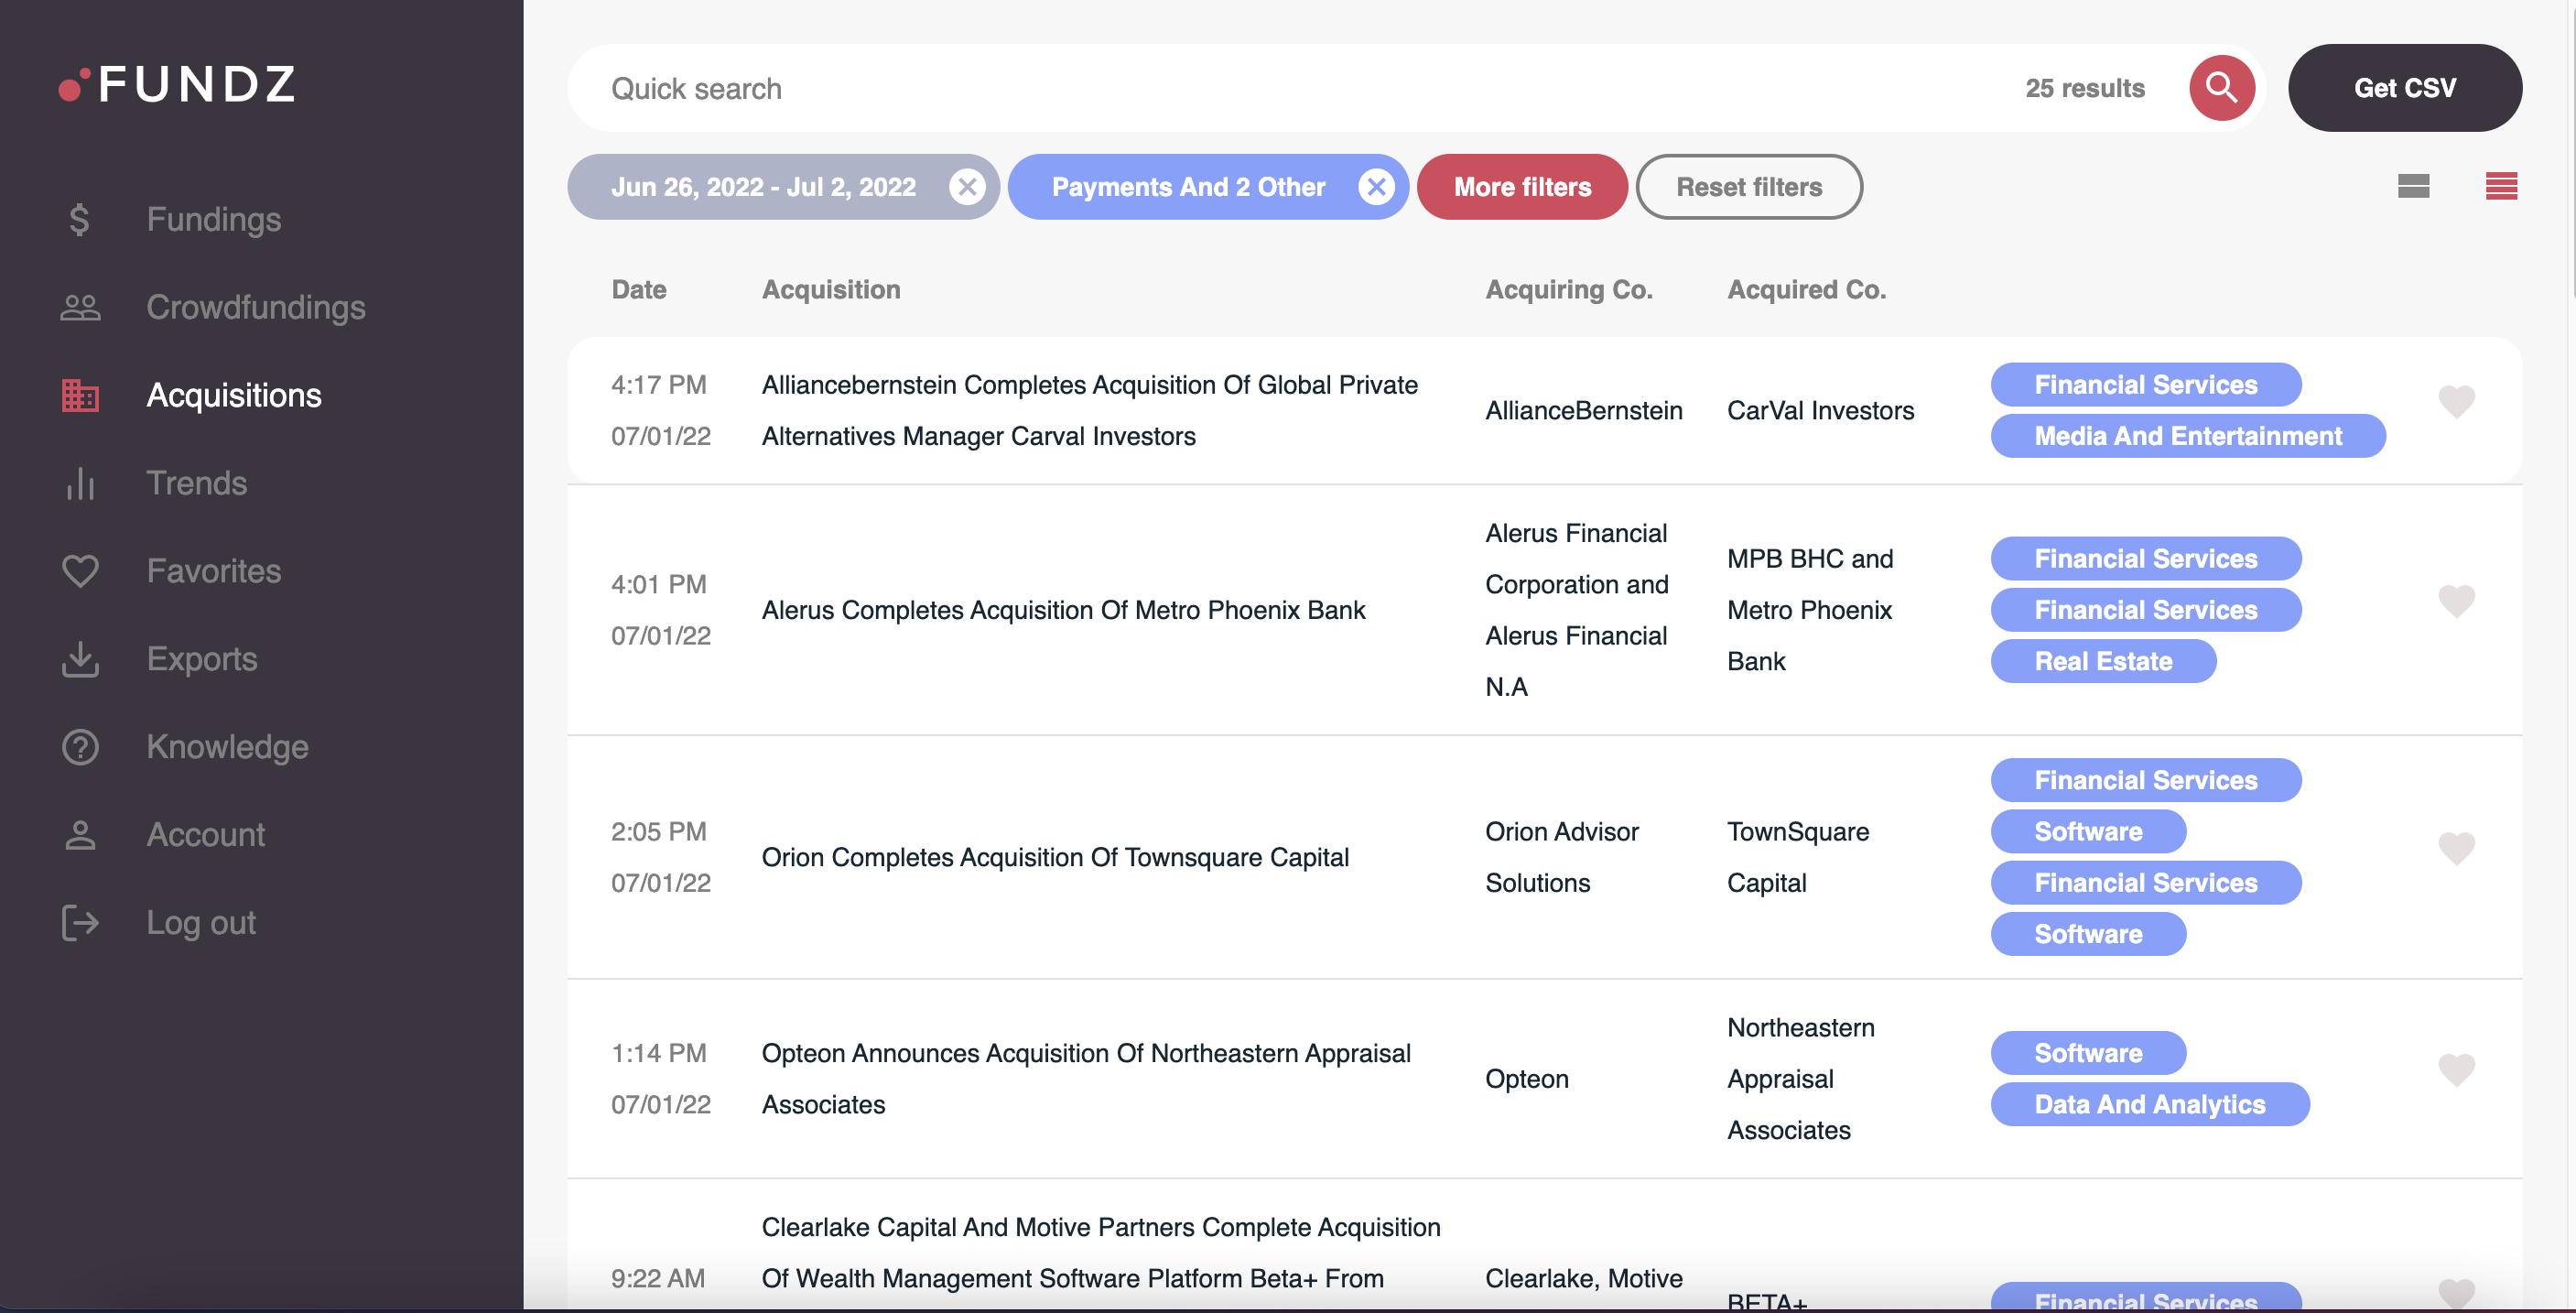Click the Crowdfundings people icon
2576x1313 pixels.
point(80,307)
